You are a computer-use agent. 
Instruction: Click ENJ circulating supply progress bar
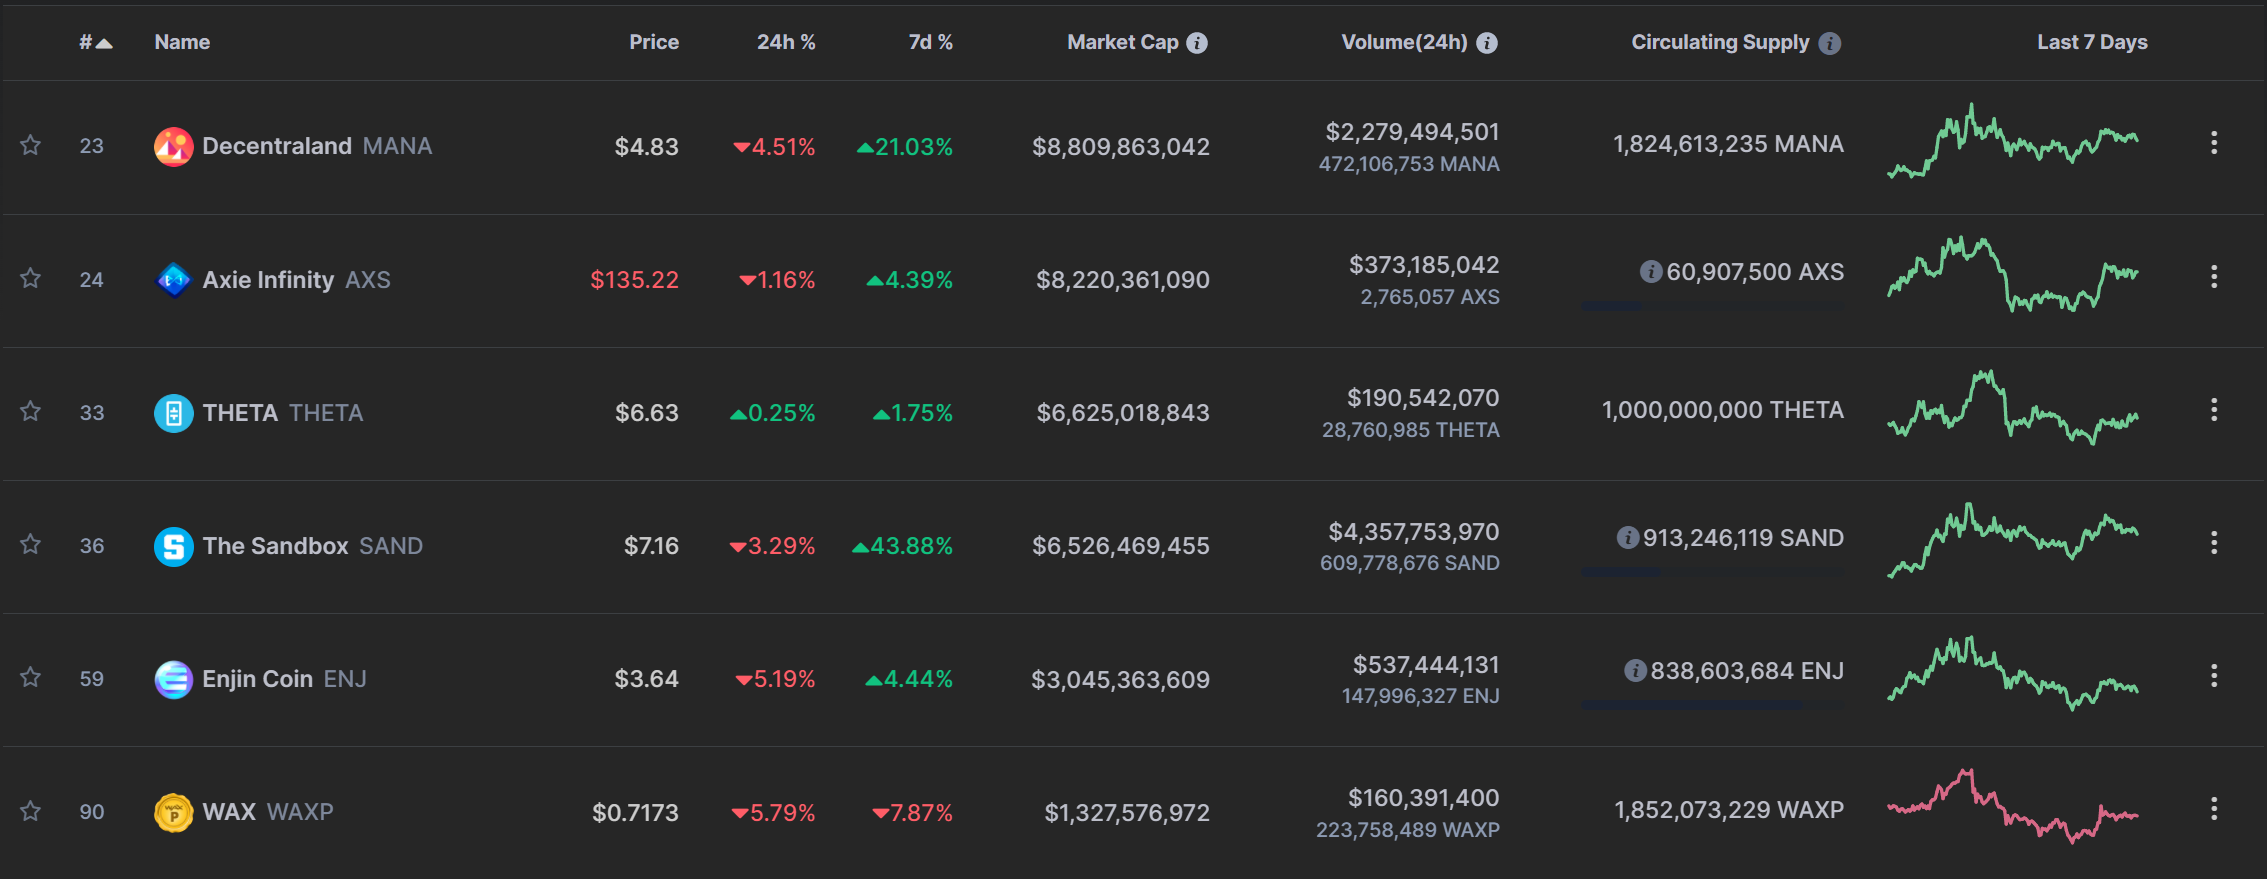pos(1713,705)
